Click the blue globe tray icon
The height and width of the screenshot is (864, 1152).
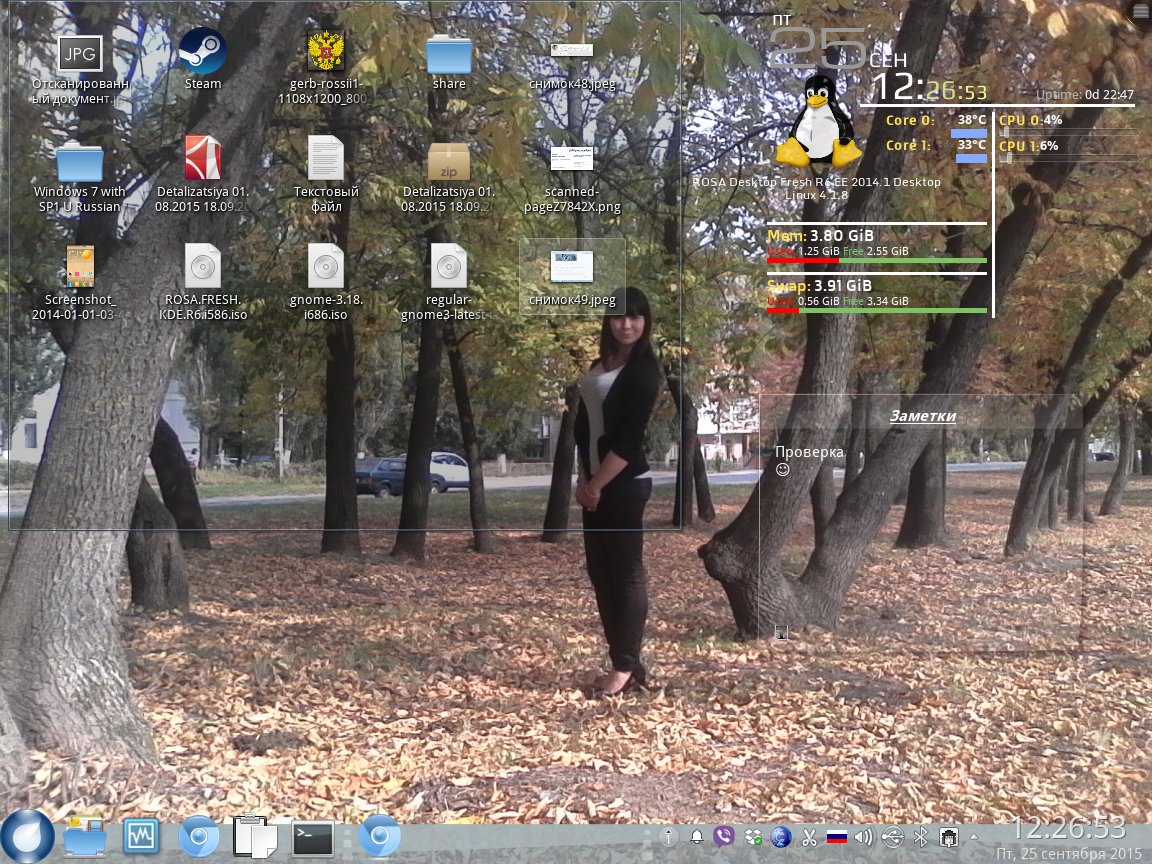point(781,836)
